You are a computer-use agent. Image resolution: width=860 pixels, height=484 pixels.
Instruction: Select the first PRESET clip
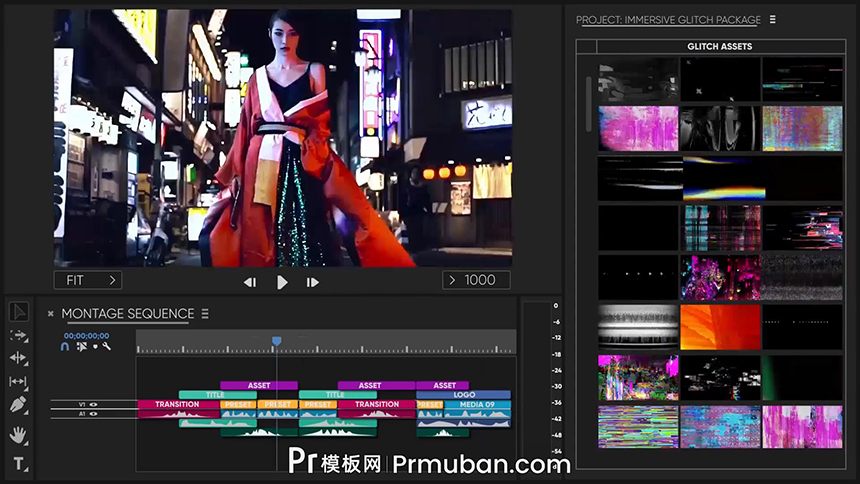coord(238,404)
